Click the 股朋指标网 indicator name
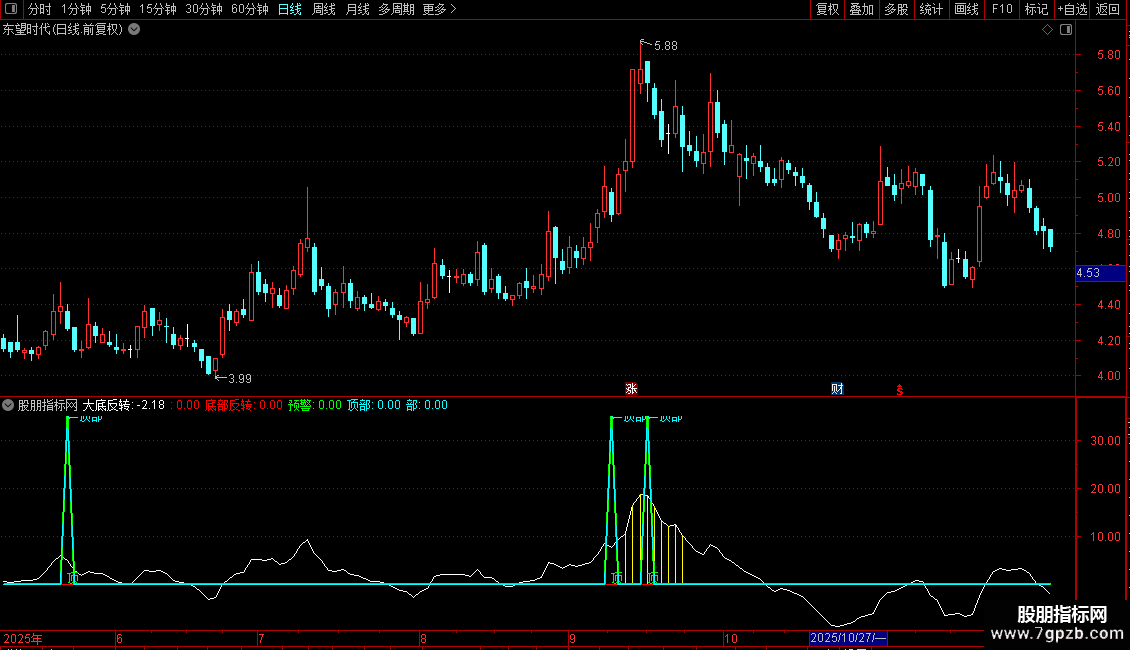 point(48,405)
